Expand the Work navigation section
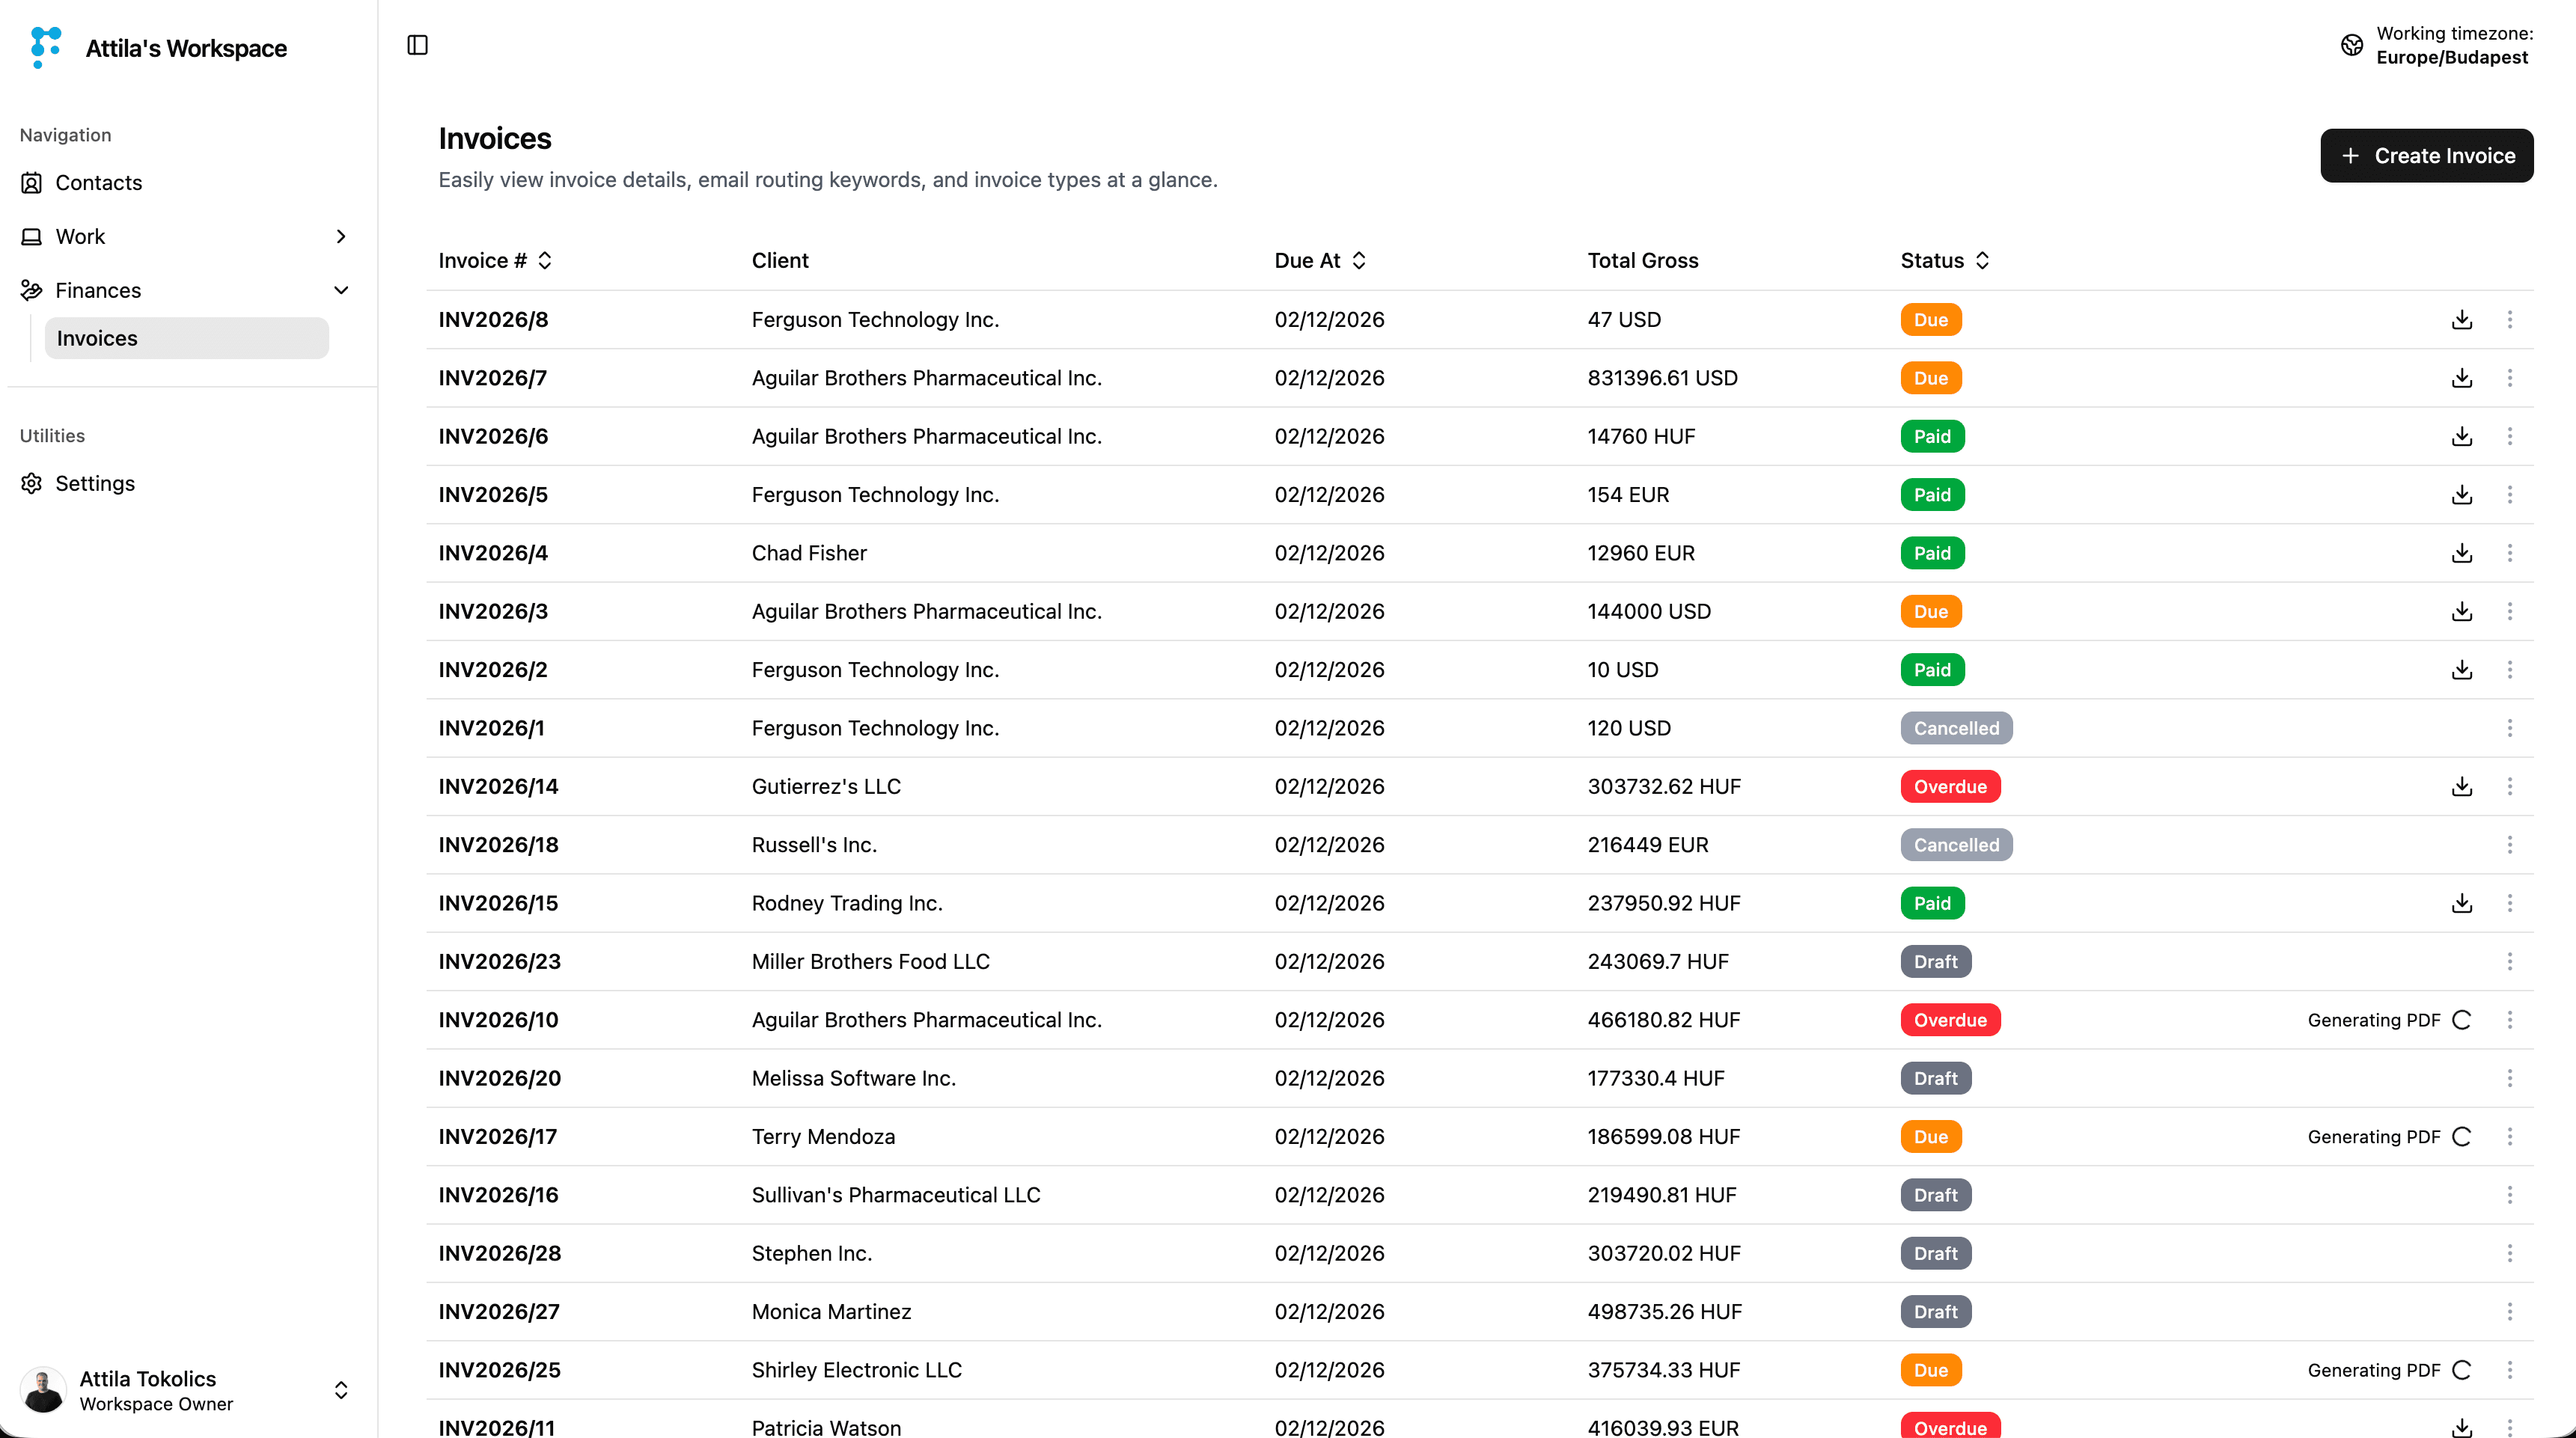The width and height of the screenshot is (2576, 1438). pyautogui.click(x=341, y=236)
